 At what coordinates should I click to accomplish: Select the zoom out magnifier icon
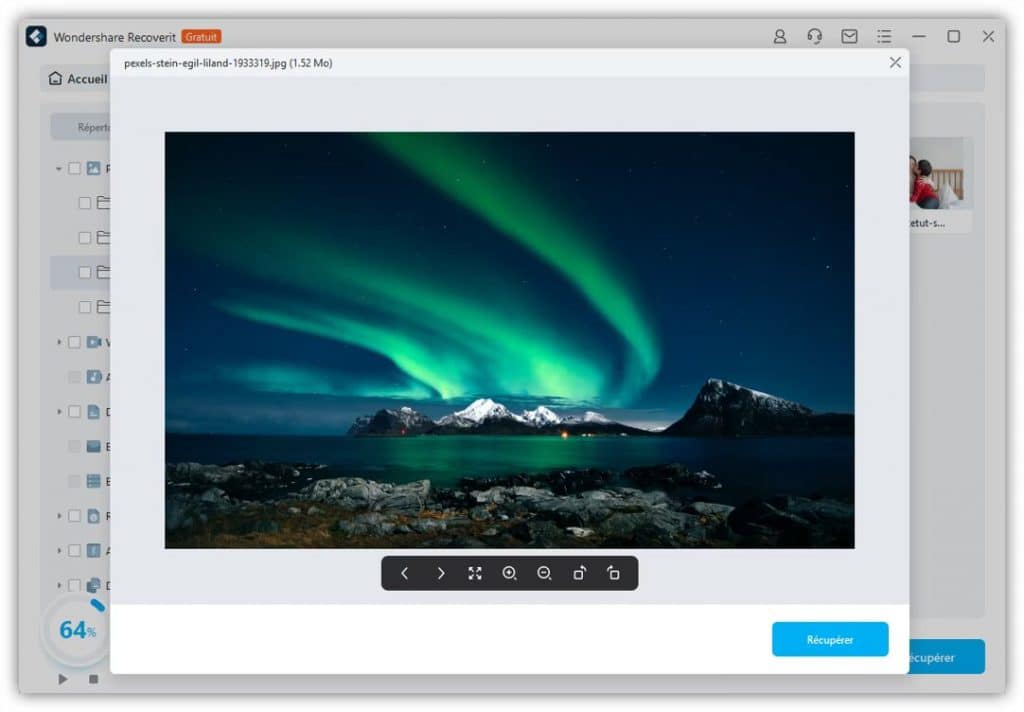click(545, 573)
